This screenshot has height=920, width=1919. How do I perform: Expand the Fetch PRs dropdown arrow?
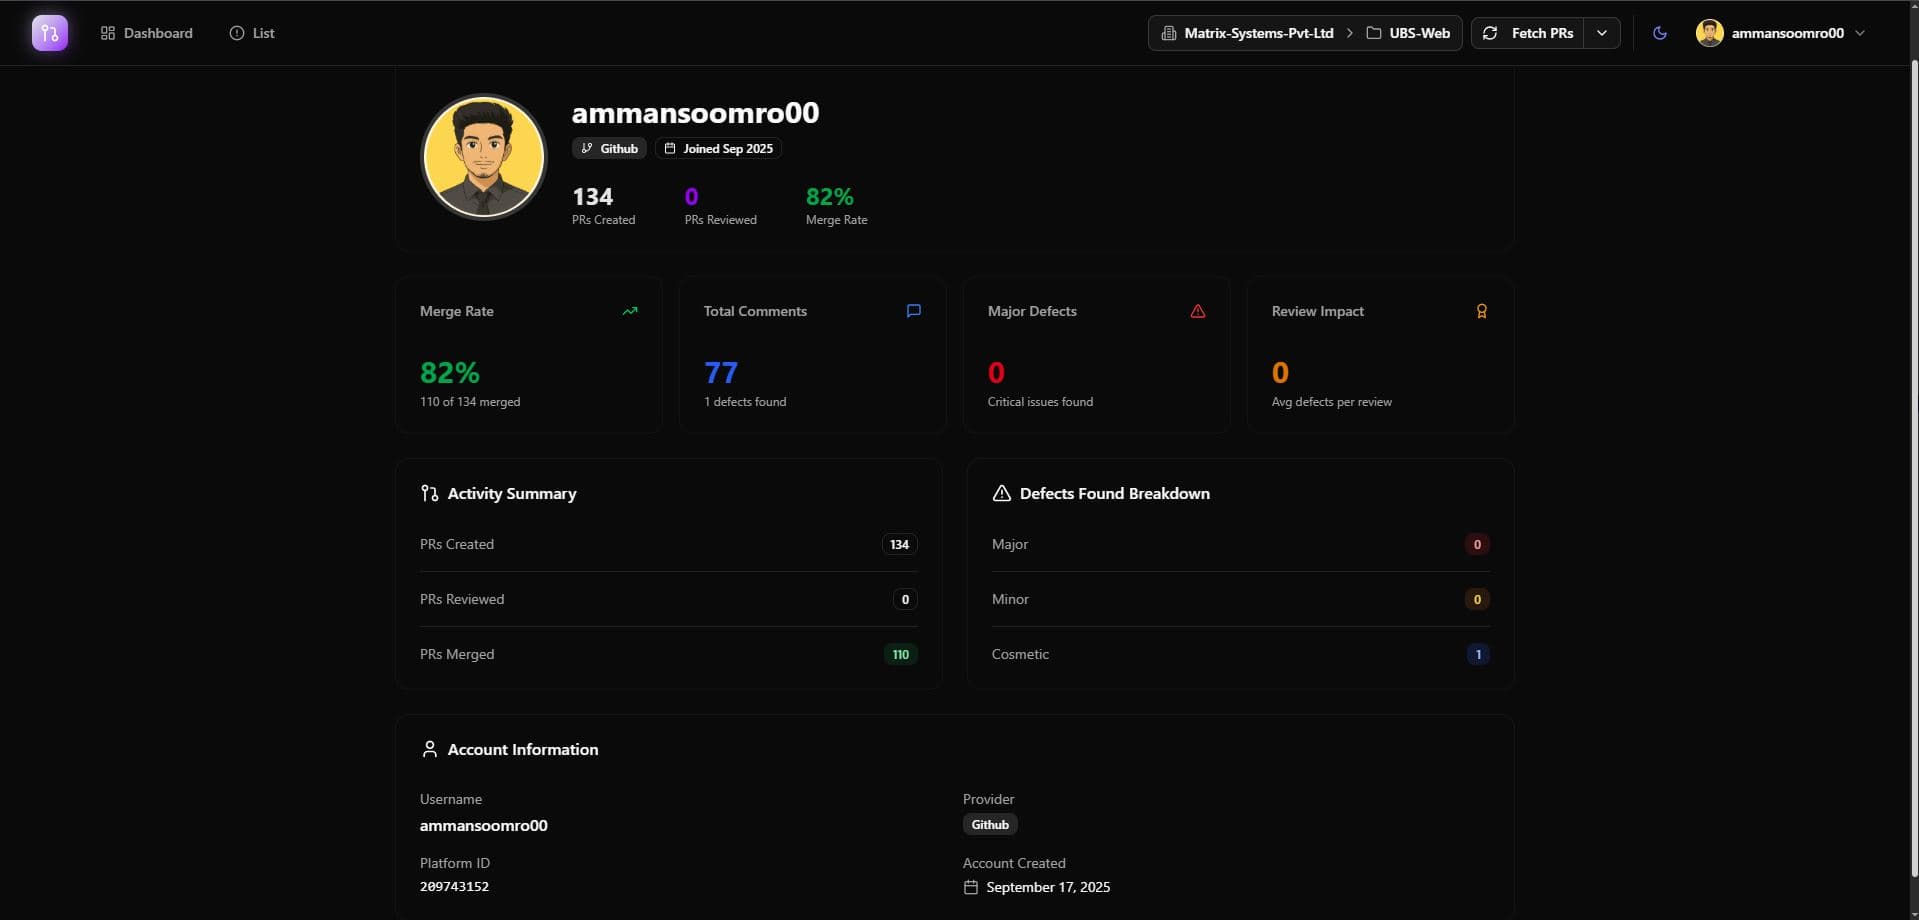(1602, 33)
